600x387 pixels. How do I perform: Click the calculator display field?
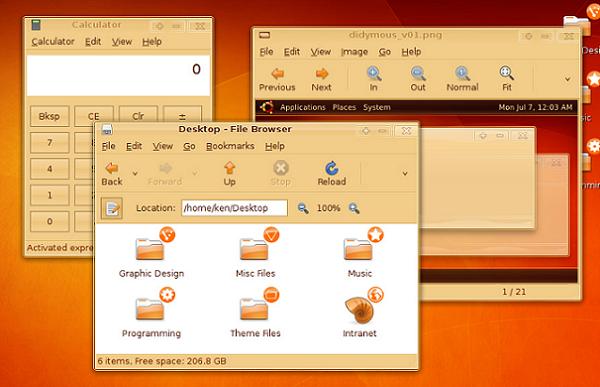coord(118,76)
